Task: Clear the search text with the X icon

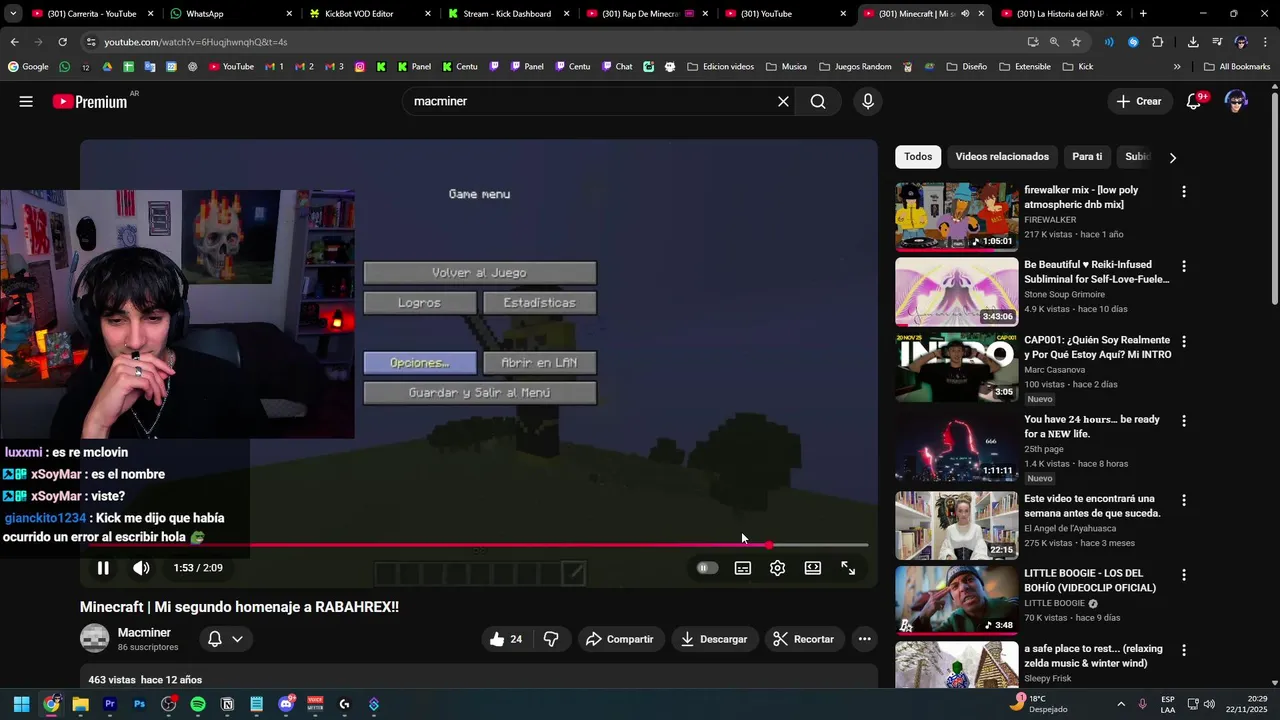Action: [x=783, y=101]
